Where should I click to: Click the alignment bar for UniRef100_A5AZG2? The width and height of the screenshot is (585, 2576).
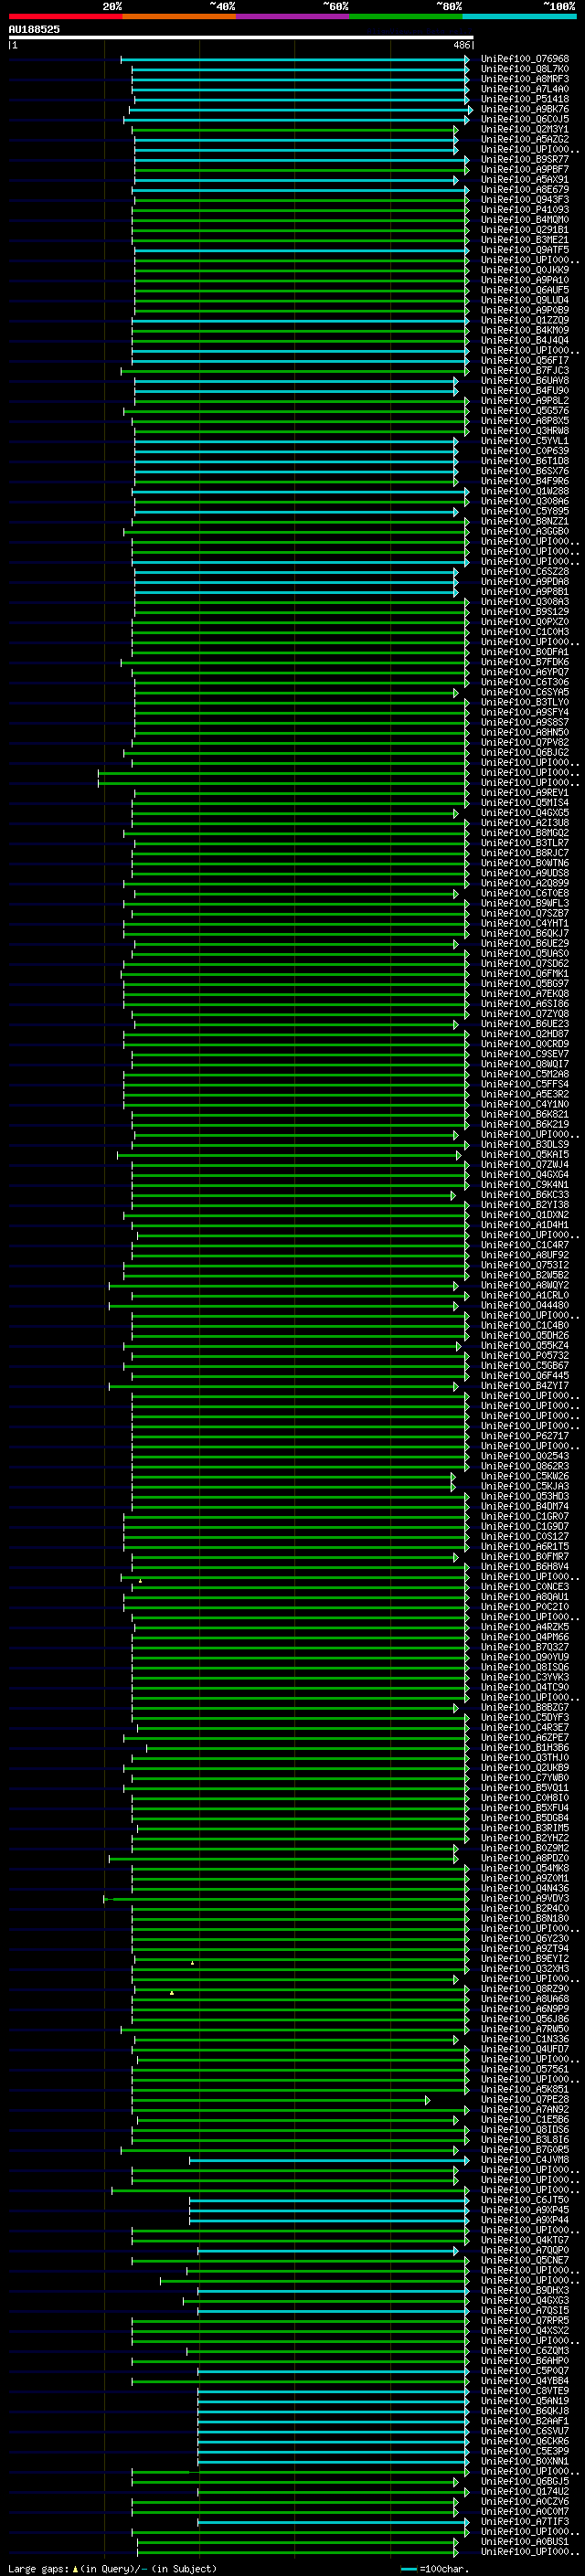pos(295,140)
